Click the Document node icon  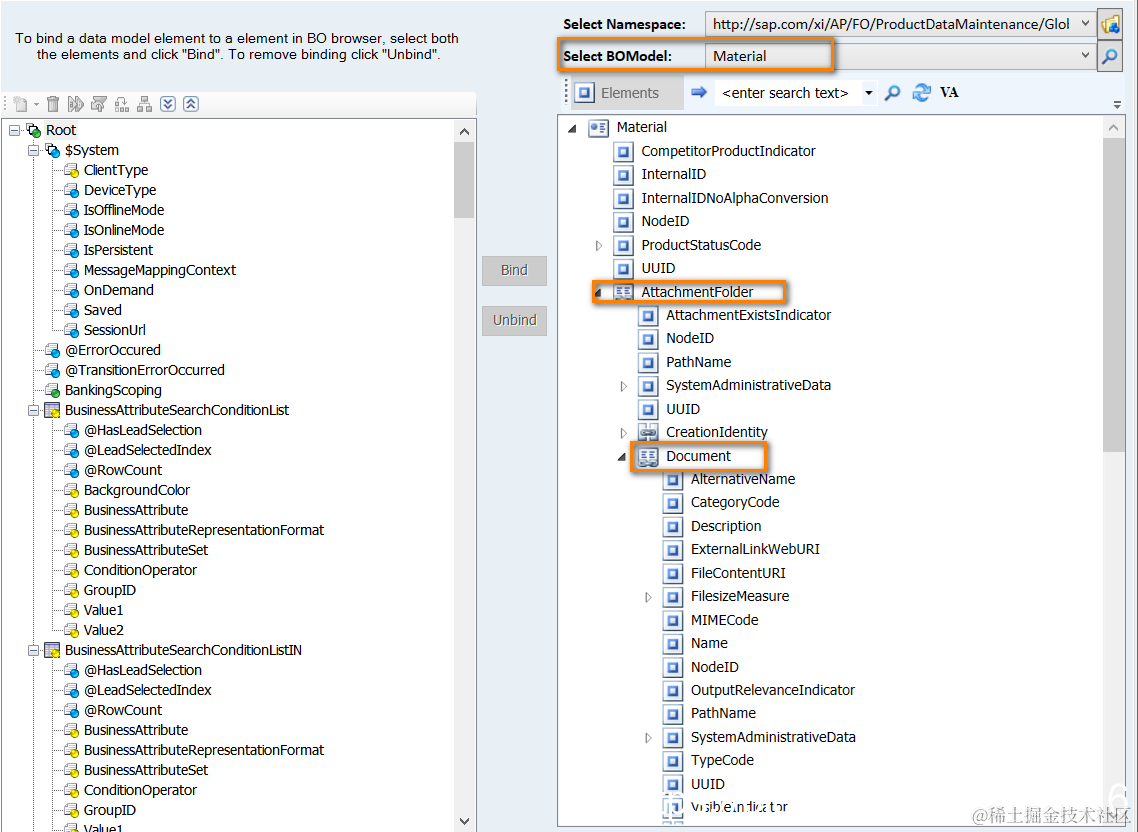[648, 456]
